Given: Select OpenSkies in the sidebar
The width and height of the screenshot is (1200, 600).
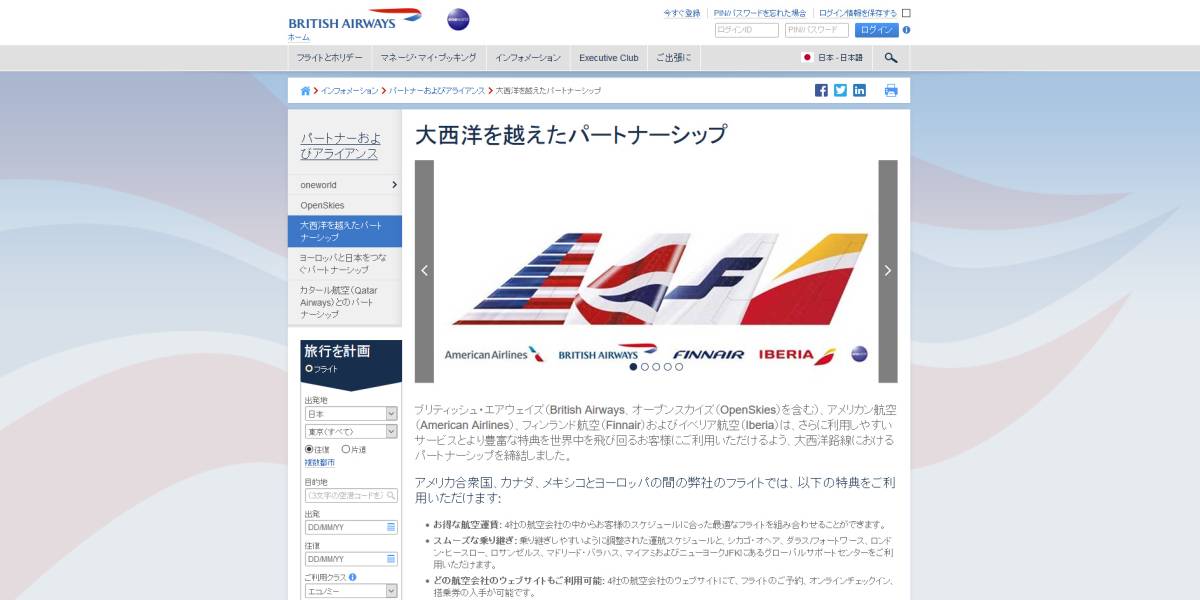Looking at the screenshot, I should [345, 205].
